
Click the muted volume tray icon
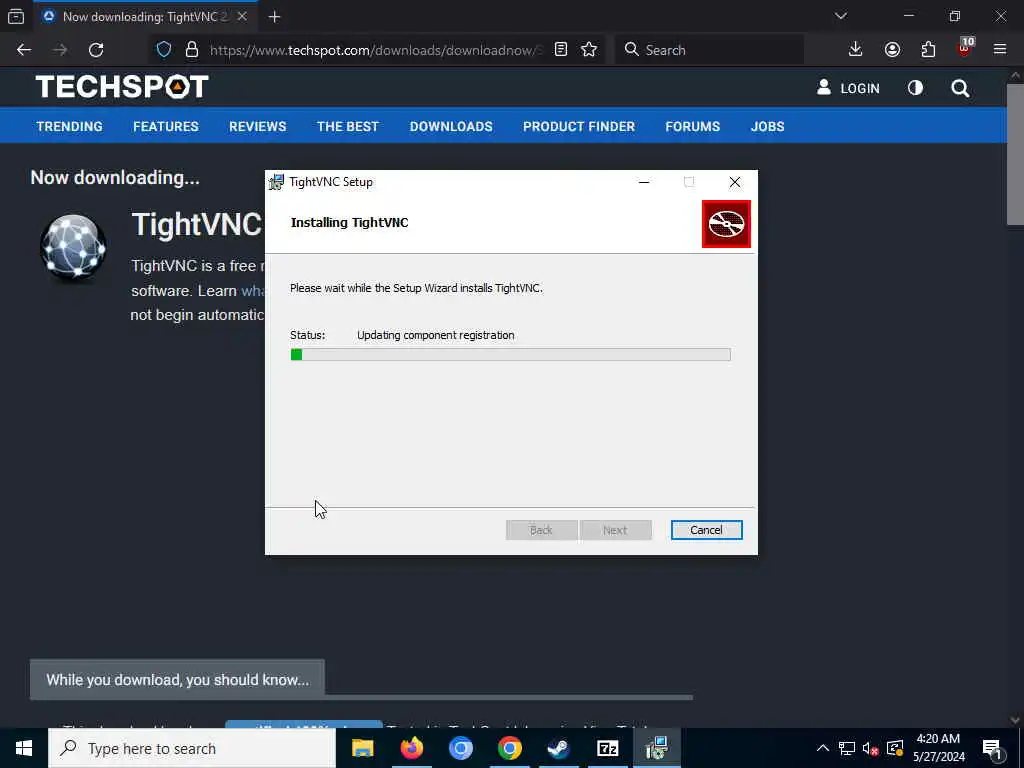[870, 748]
